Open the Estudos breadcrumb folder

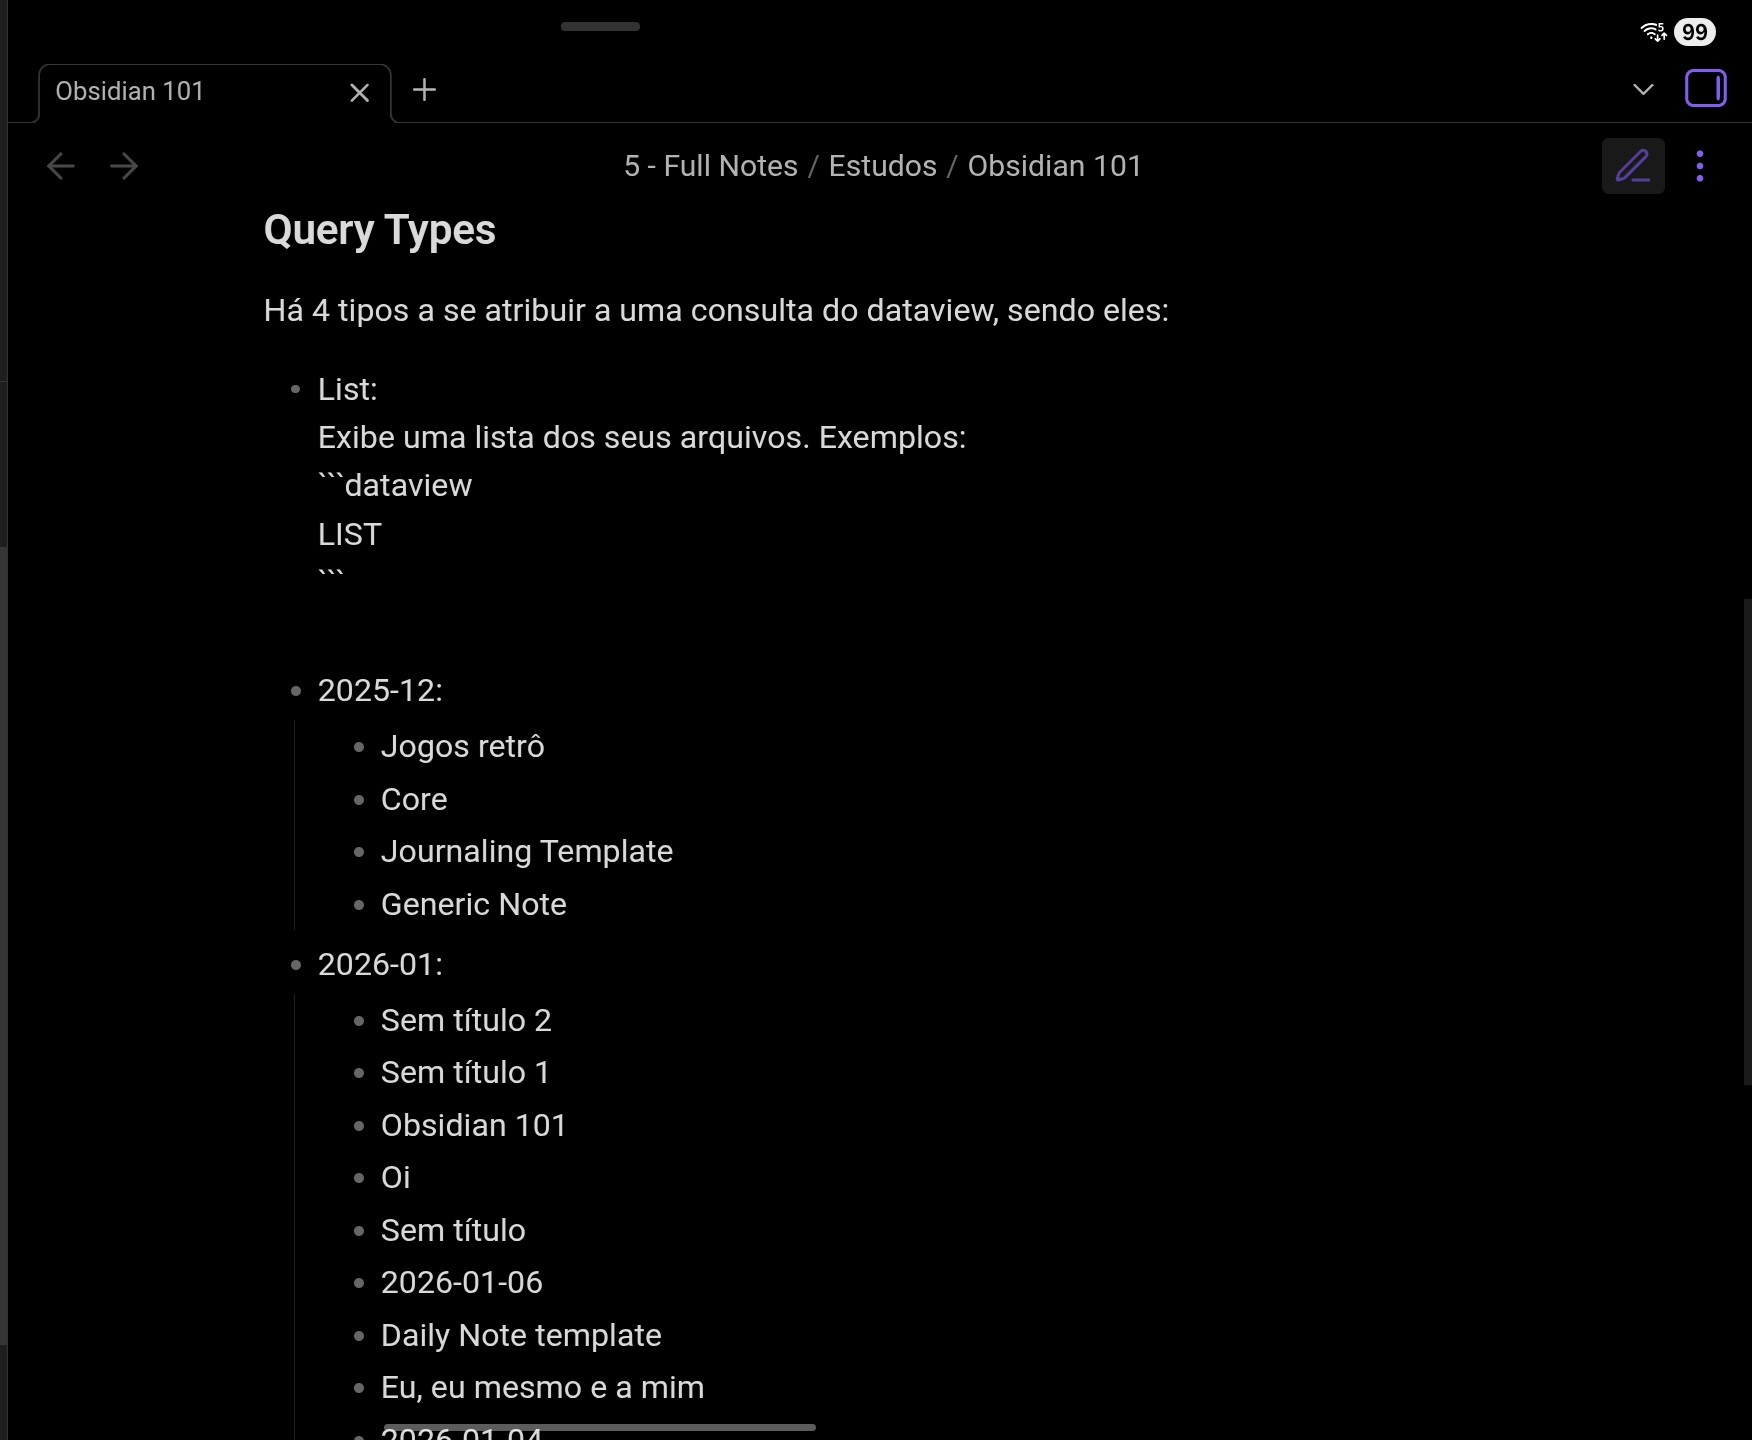[882, 166]
